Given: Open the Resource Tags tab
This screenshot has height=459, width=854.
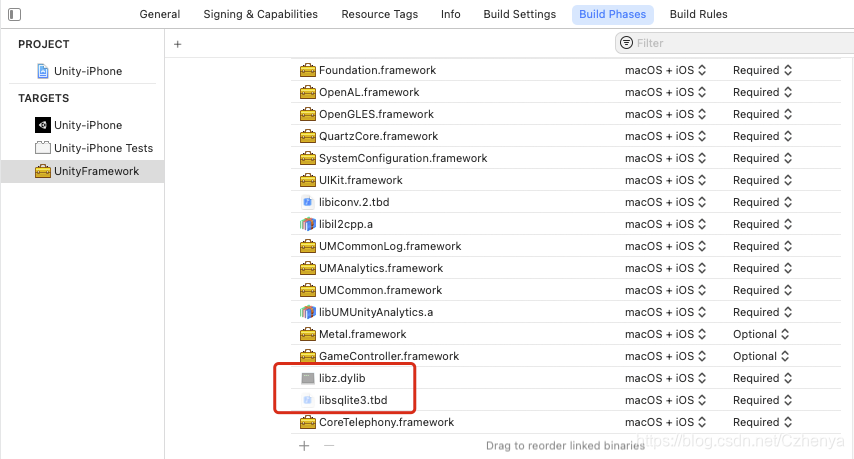Looking at the screenshot, I should click(x=380, y=14).
